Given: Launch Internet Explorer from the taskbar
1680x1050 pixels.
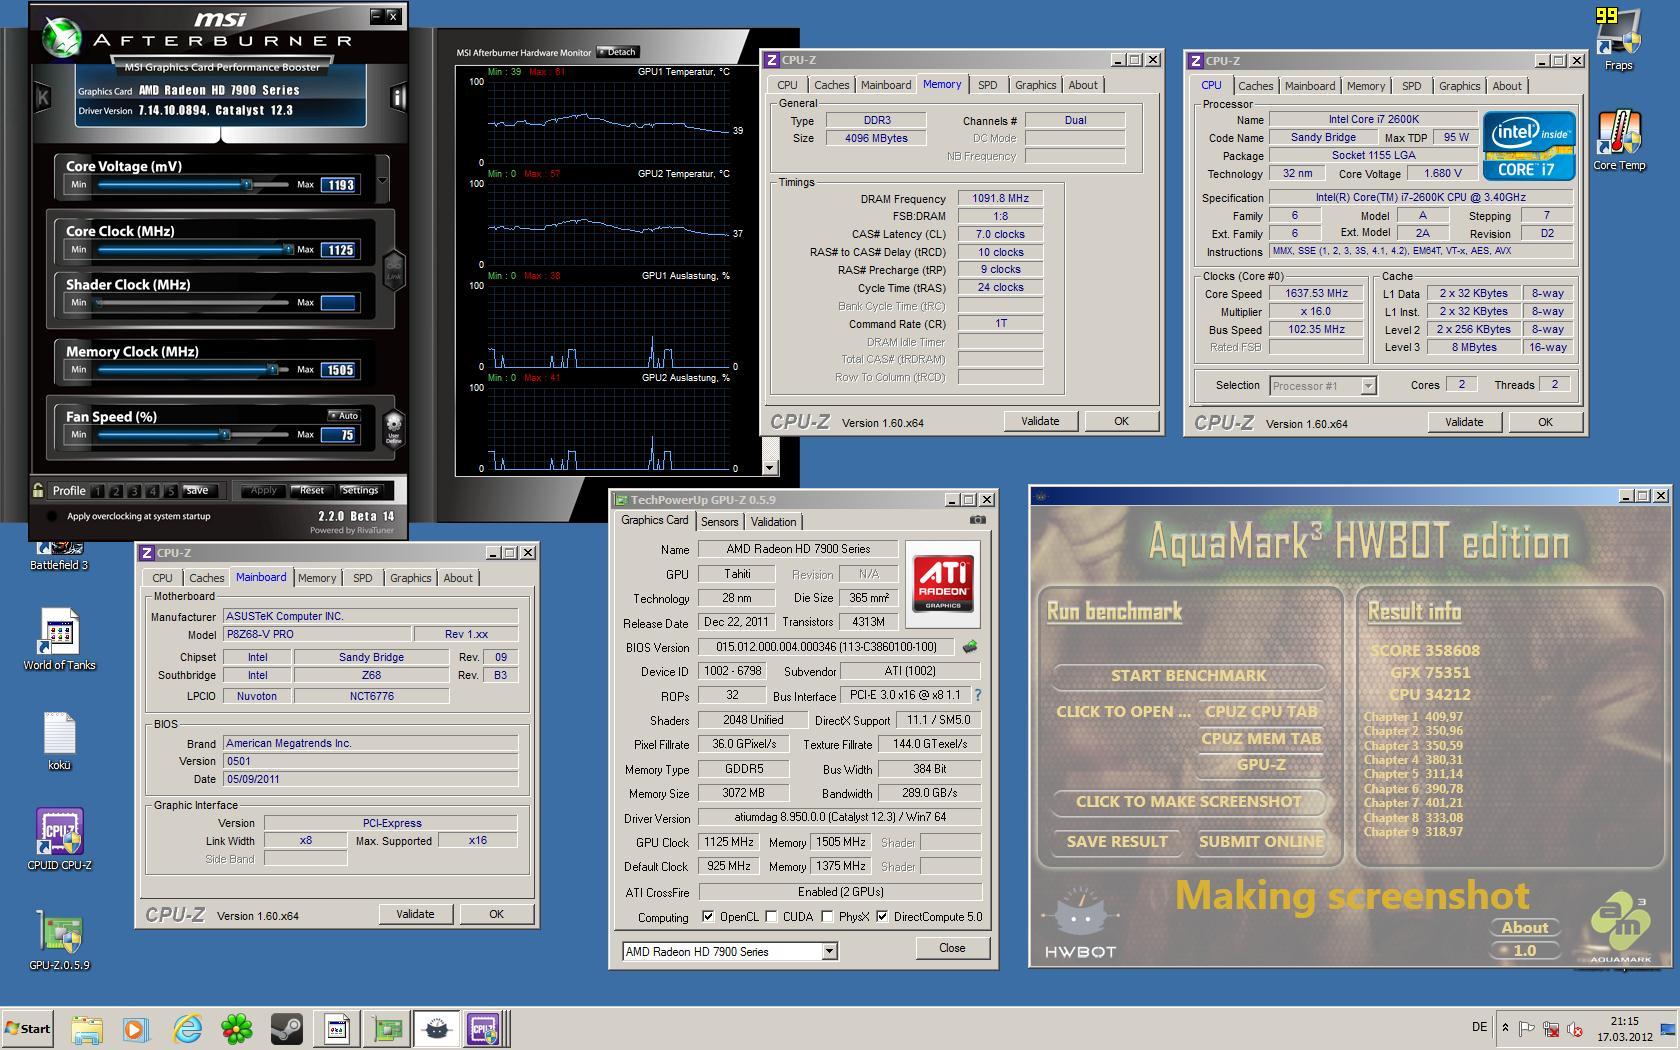Looking at the screenshot, I should click(187, 1028).
